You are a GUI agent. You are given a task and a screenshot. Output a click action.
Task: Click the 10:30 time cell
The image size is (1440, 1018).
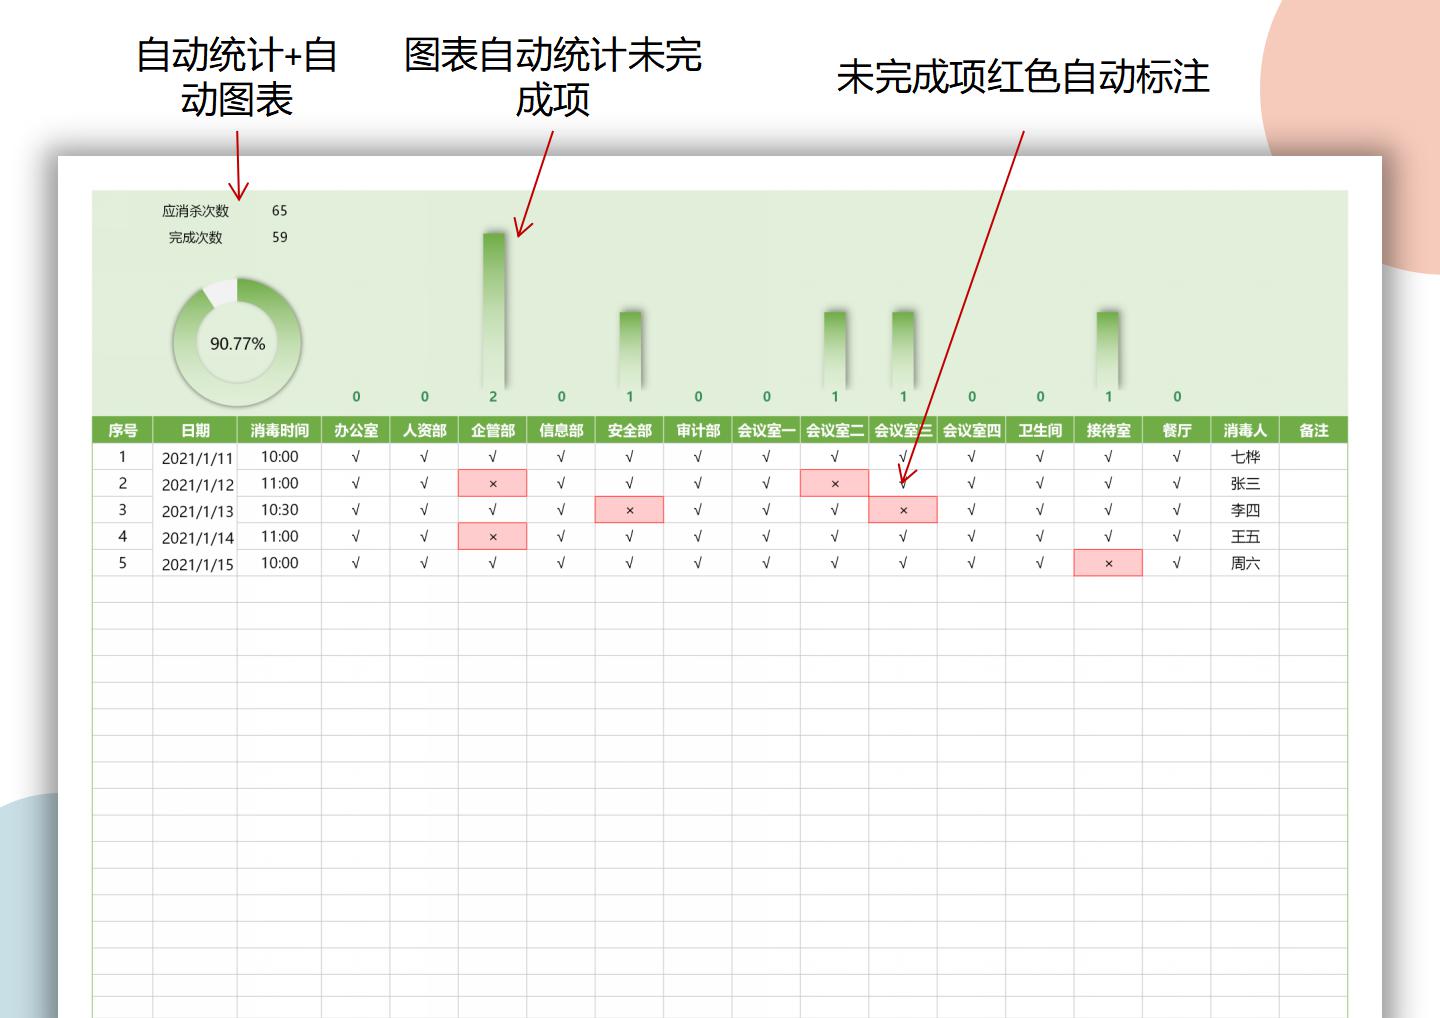(x=280, y=510)
